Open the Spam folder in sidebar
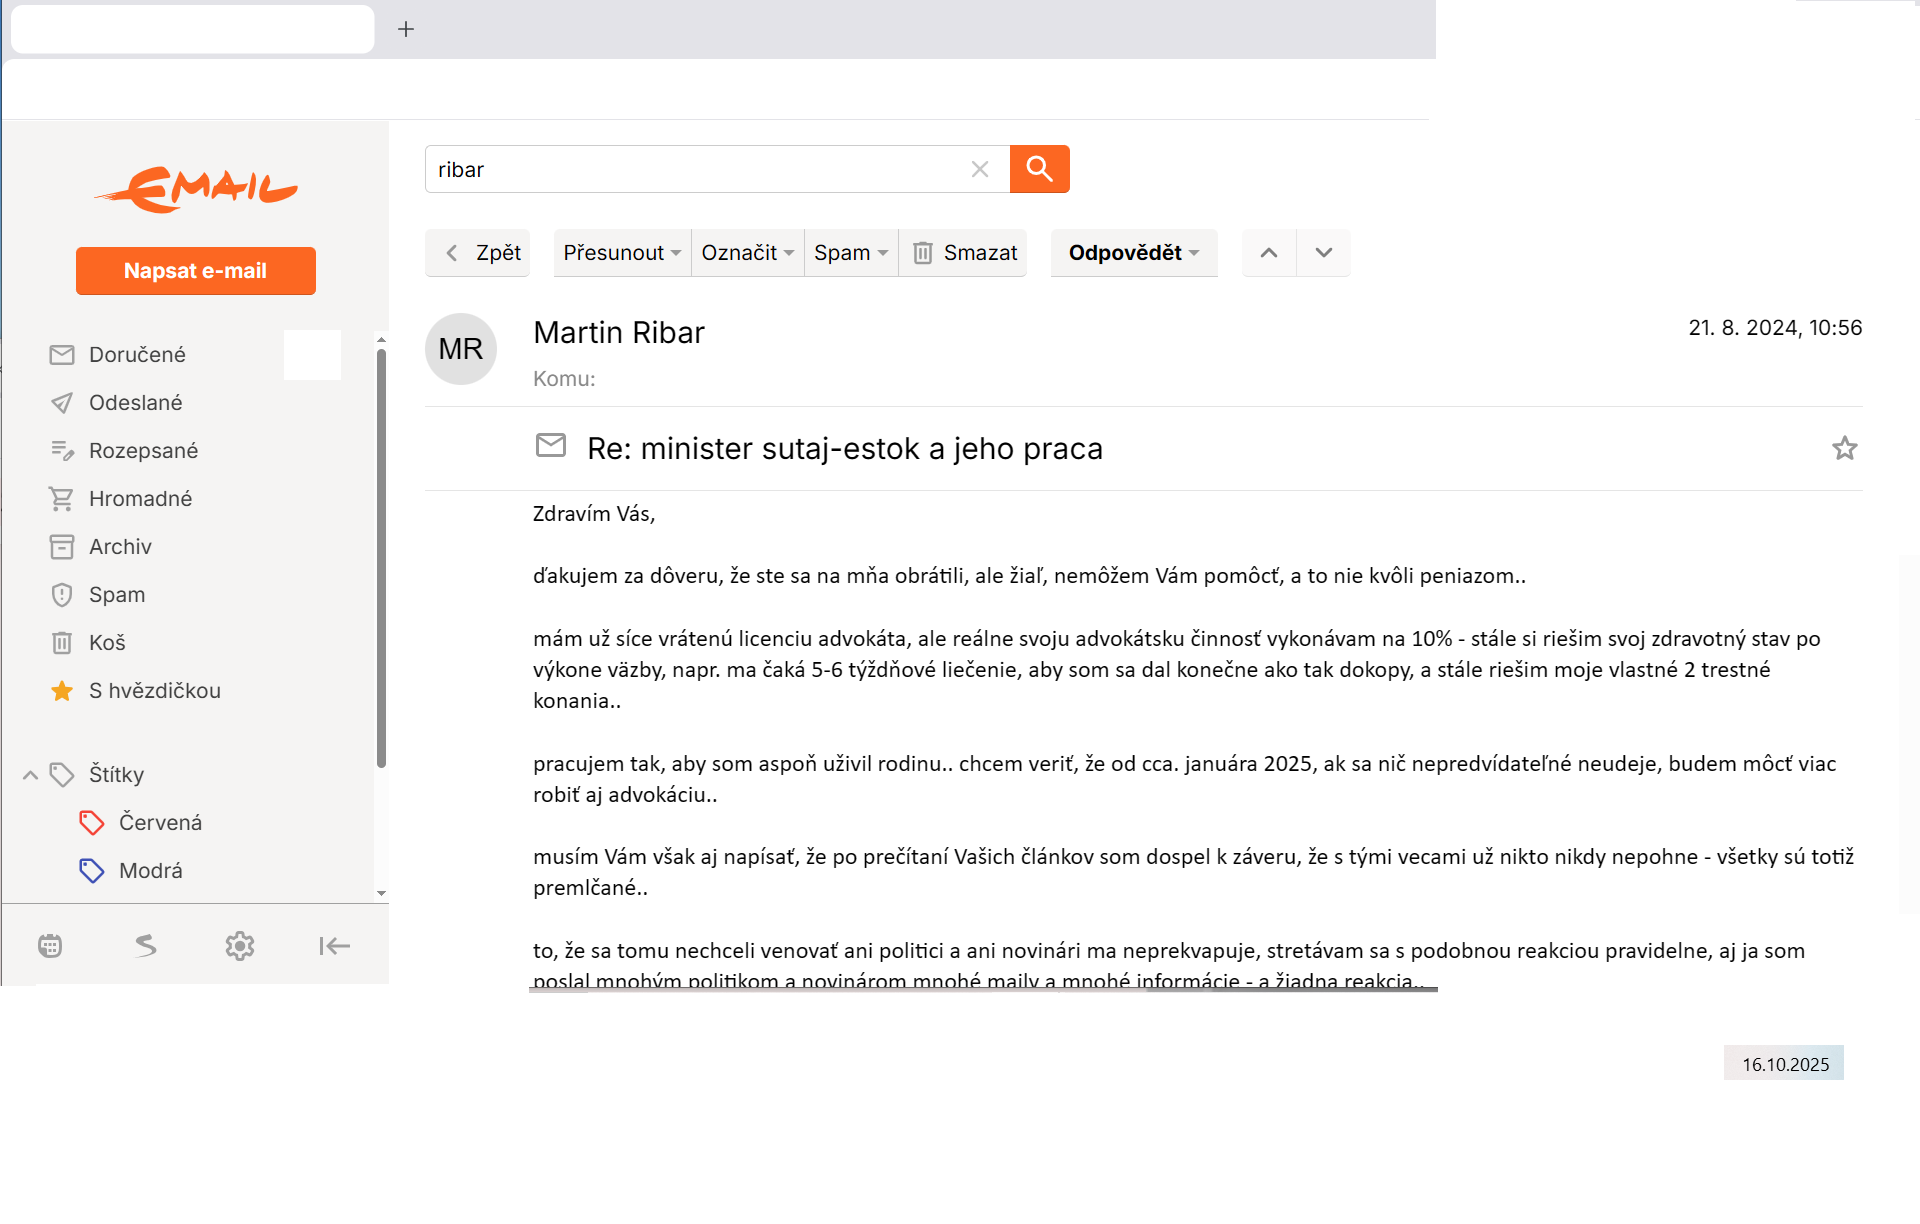This screenshot has width=1920, height=1224. coord(116,595)
